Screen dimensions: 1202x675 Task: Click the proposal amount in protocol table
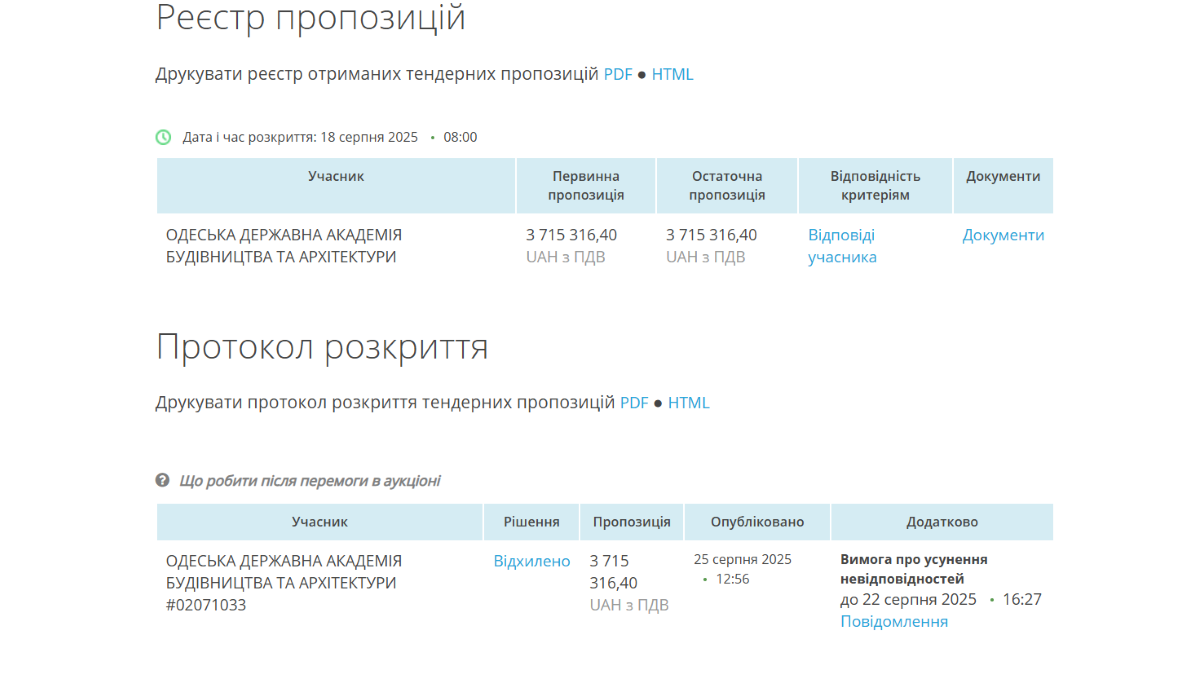[614, 572]
